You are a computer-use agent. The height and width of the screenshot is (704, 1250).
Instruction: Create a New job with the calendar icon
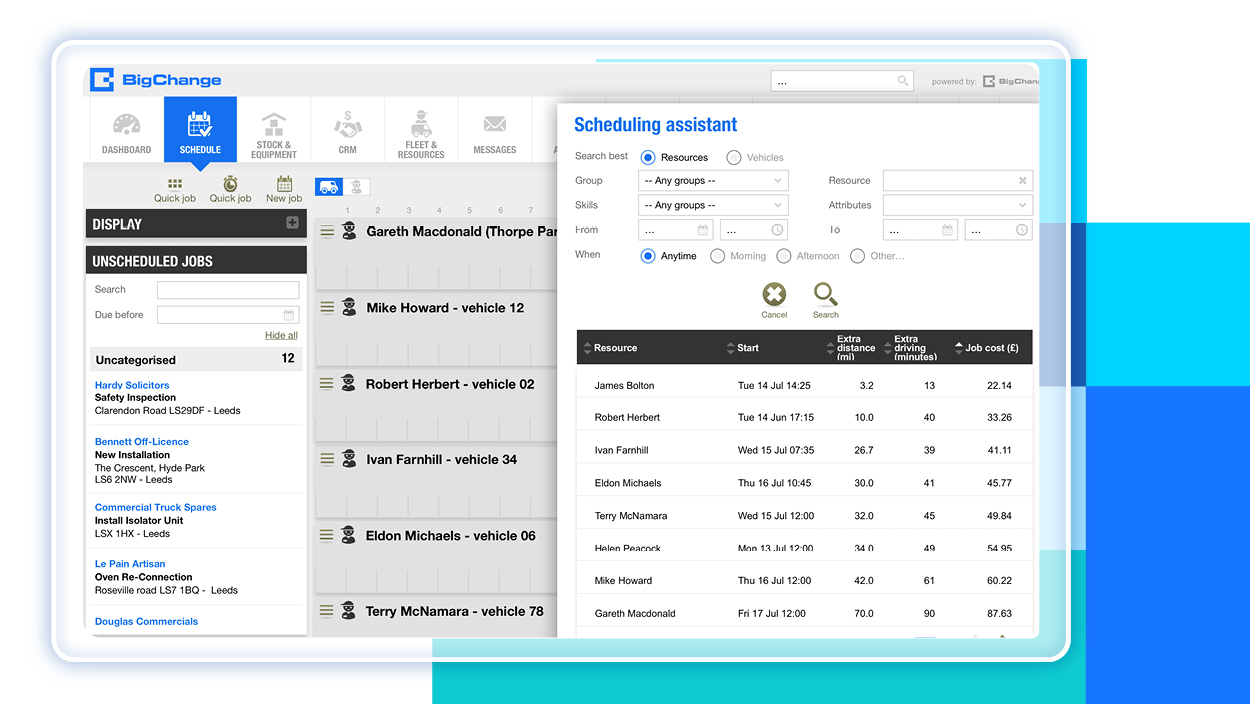(x=283, y=188)
